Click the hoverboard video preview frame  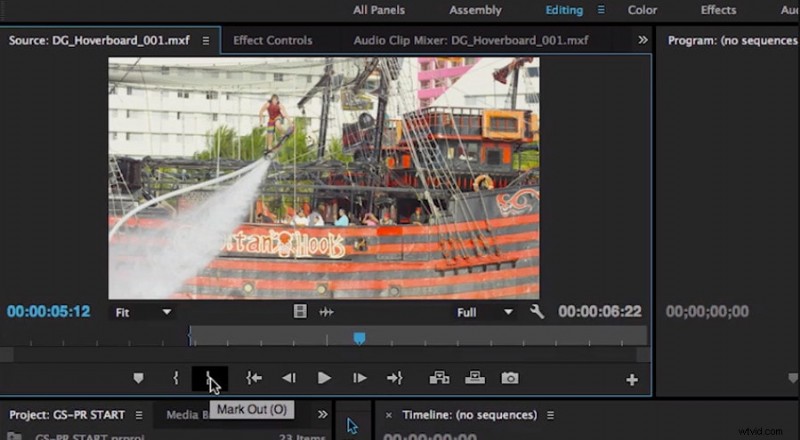(x=323, y=178)
